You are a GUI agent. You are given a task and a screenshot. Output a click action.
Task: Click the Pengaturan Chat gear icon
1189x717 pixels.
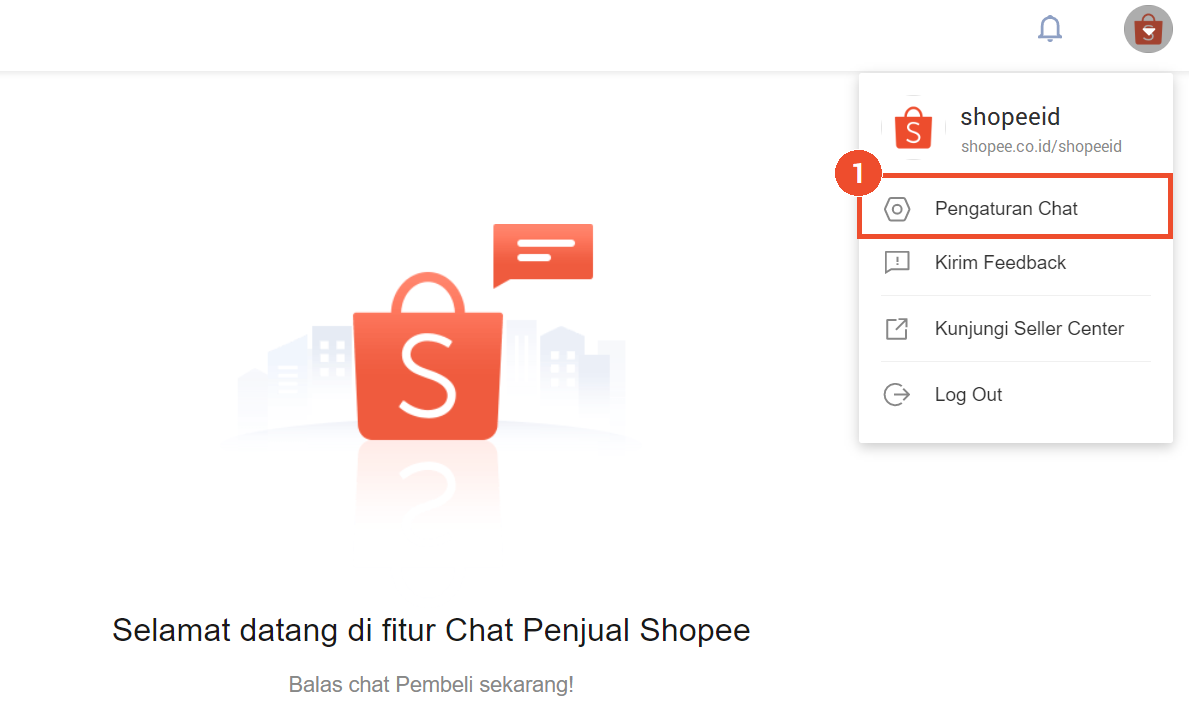coord(897,209)
